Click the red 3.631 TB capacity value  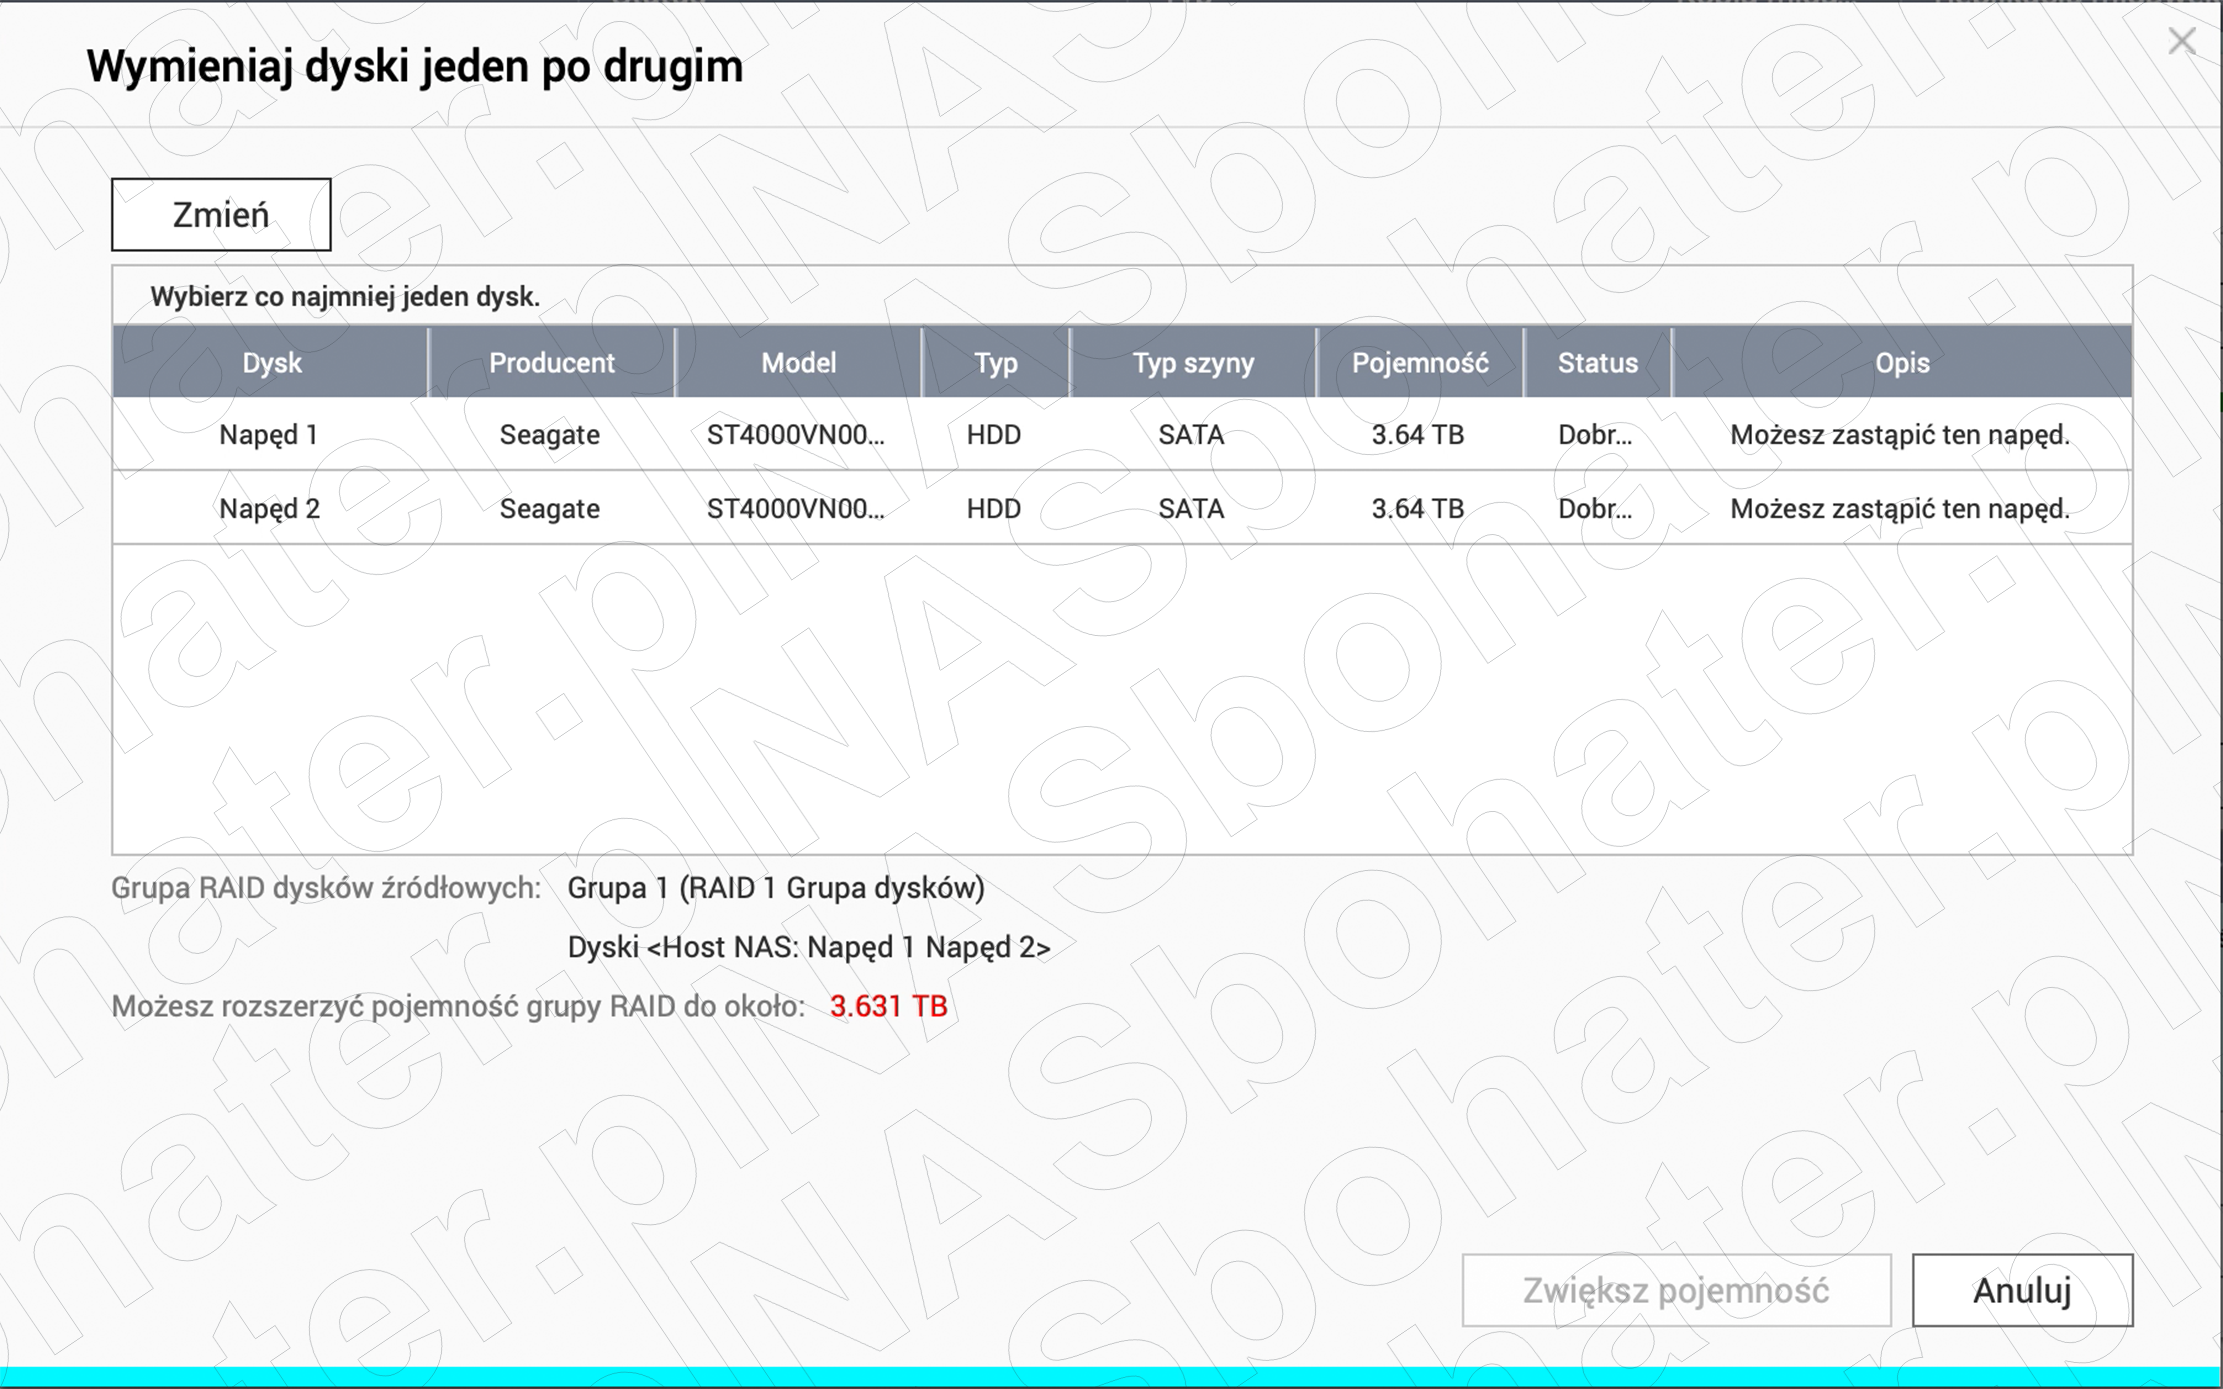click(x=888, y=1006)
